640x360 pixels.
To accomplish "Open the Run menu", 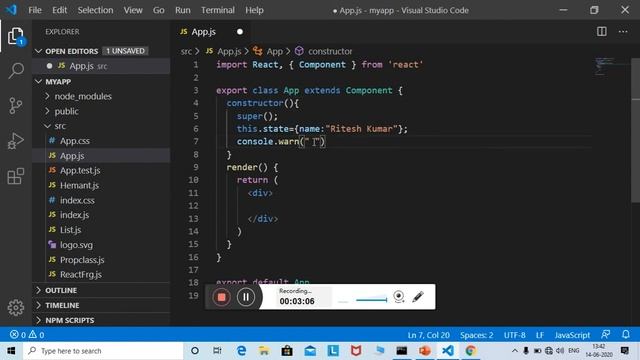I will point(182,10).
